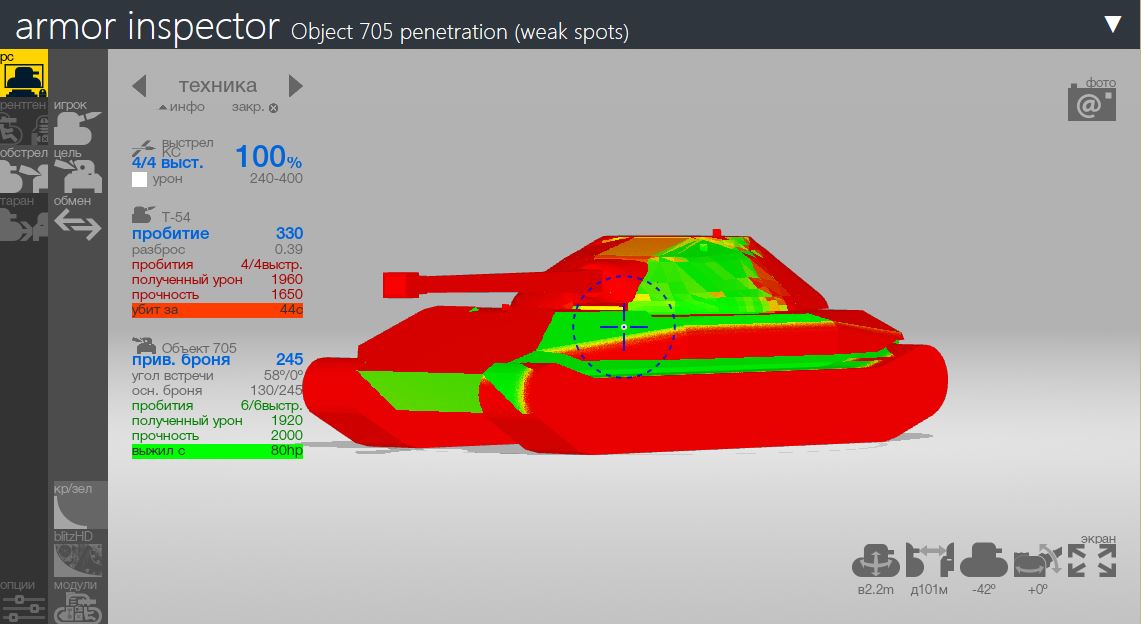Viewport: 1141px width, 624px height.
Task: Click the угол встречи 58°/0° row
Action: tap(217, 376)
